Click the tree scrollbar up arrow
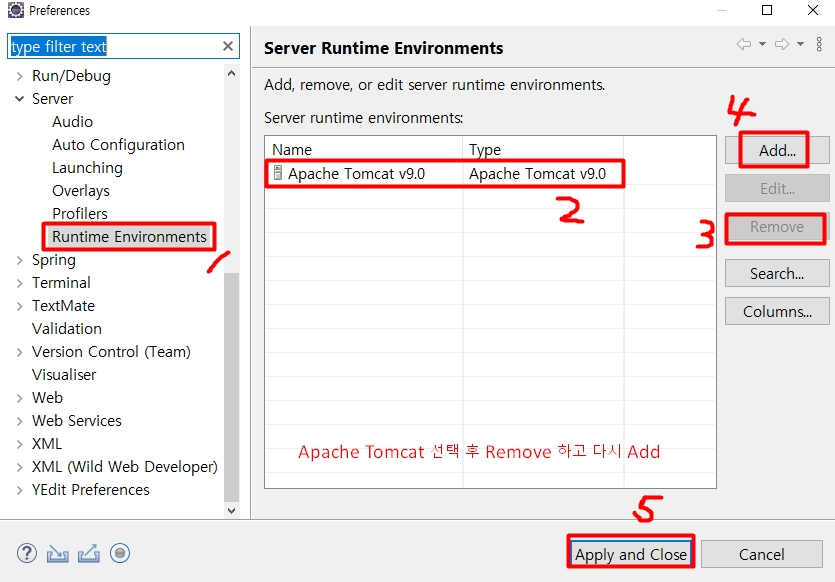 (x=231, y=73)
